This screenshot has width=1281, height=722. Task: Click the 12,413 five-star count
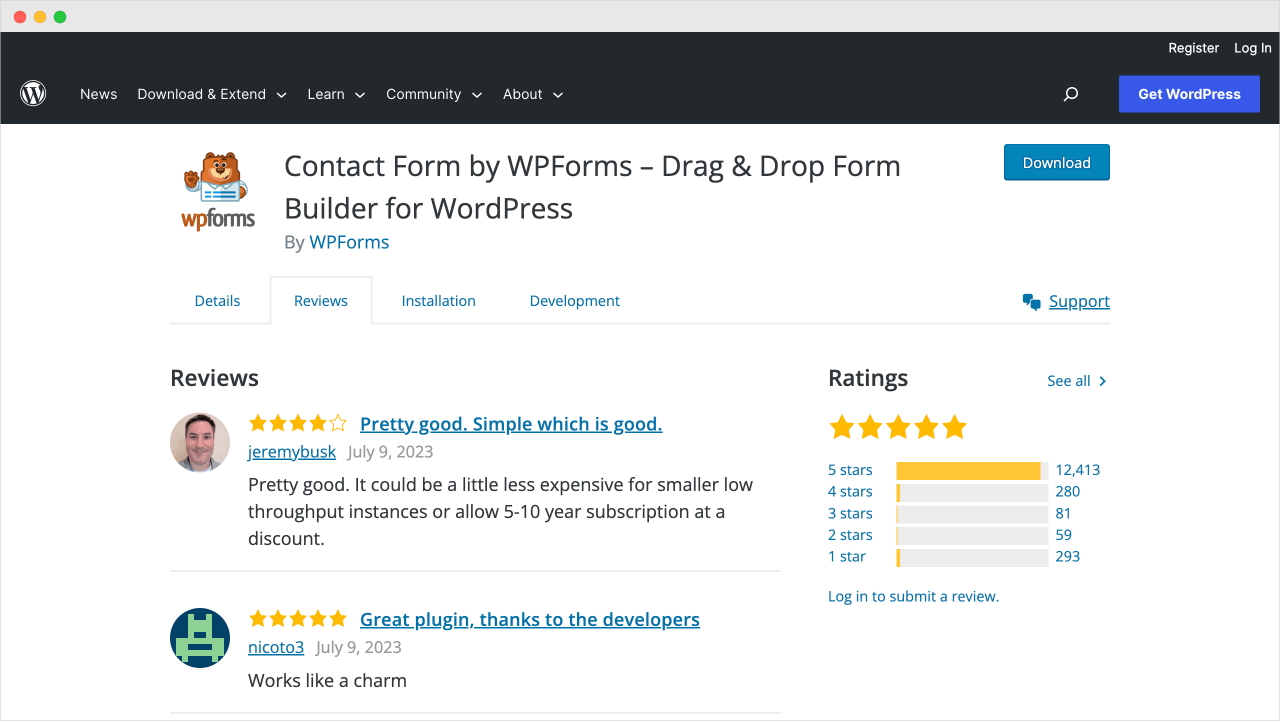point(1077,470)
